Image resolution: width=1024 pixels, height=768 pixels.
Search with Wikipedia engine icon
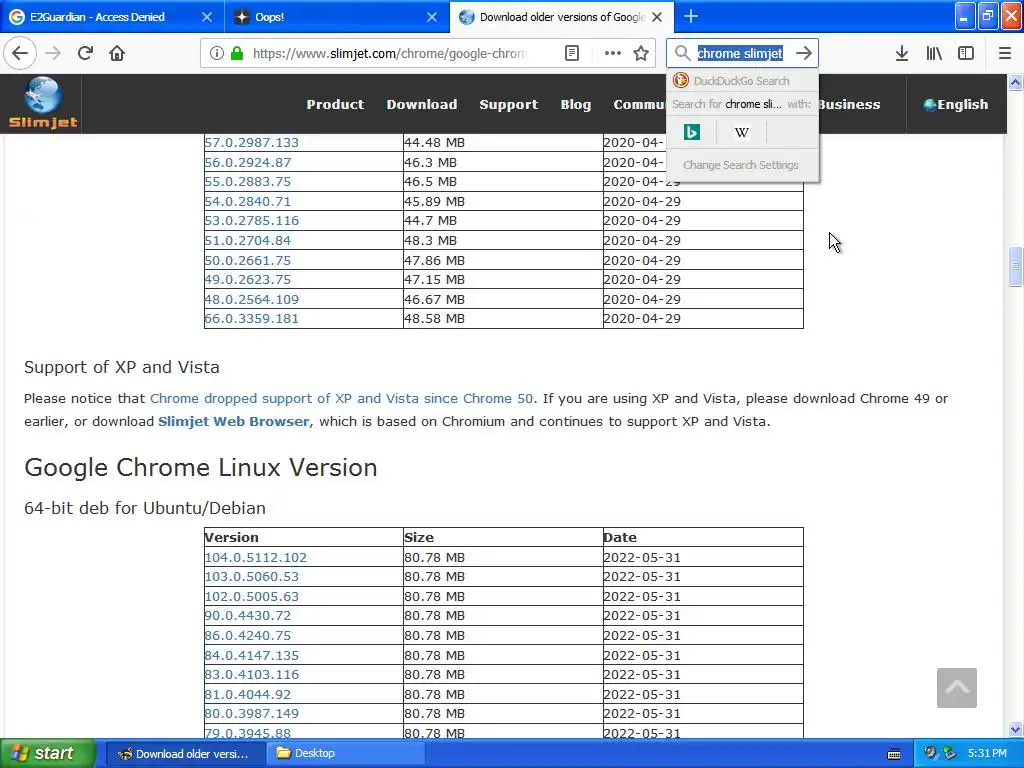point(741,133)
